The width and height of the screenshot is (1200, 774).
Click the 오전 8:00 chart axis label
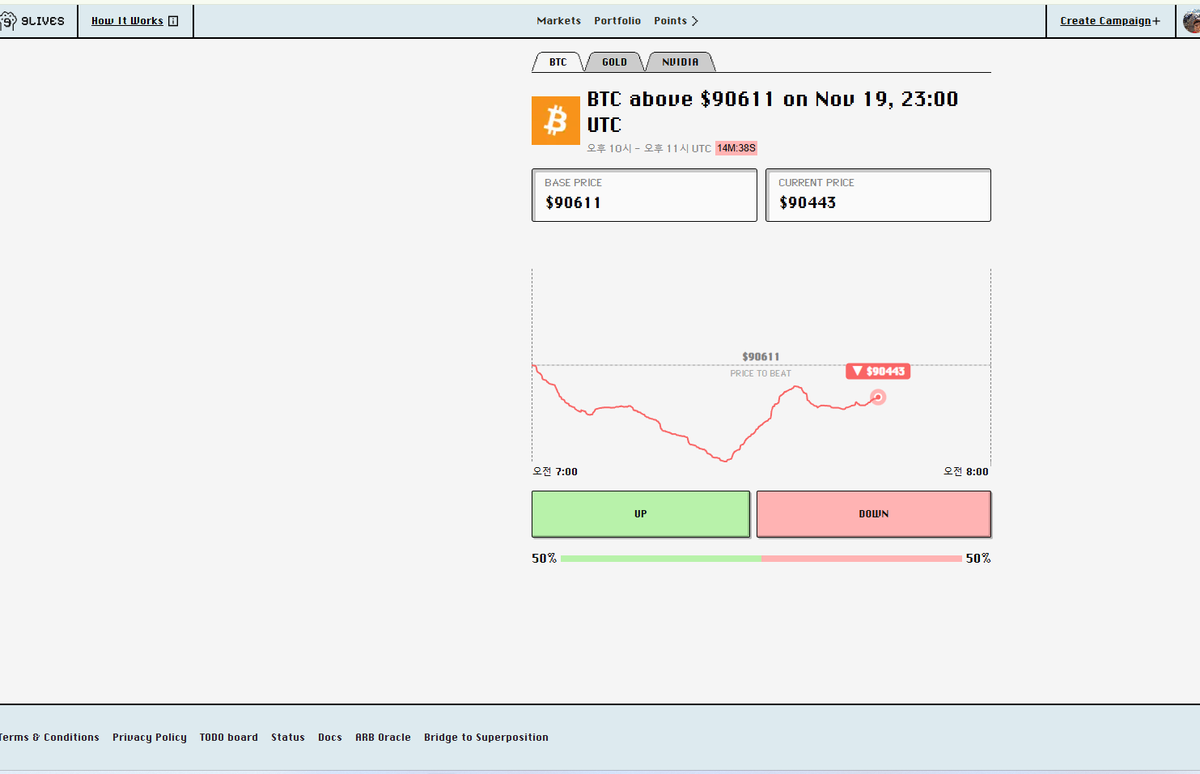[966, 472]
